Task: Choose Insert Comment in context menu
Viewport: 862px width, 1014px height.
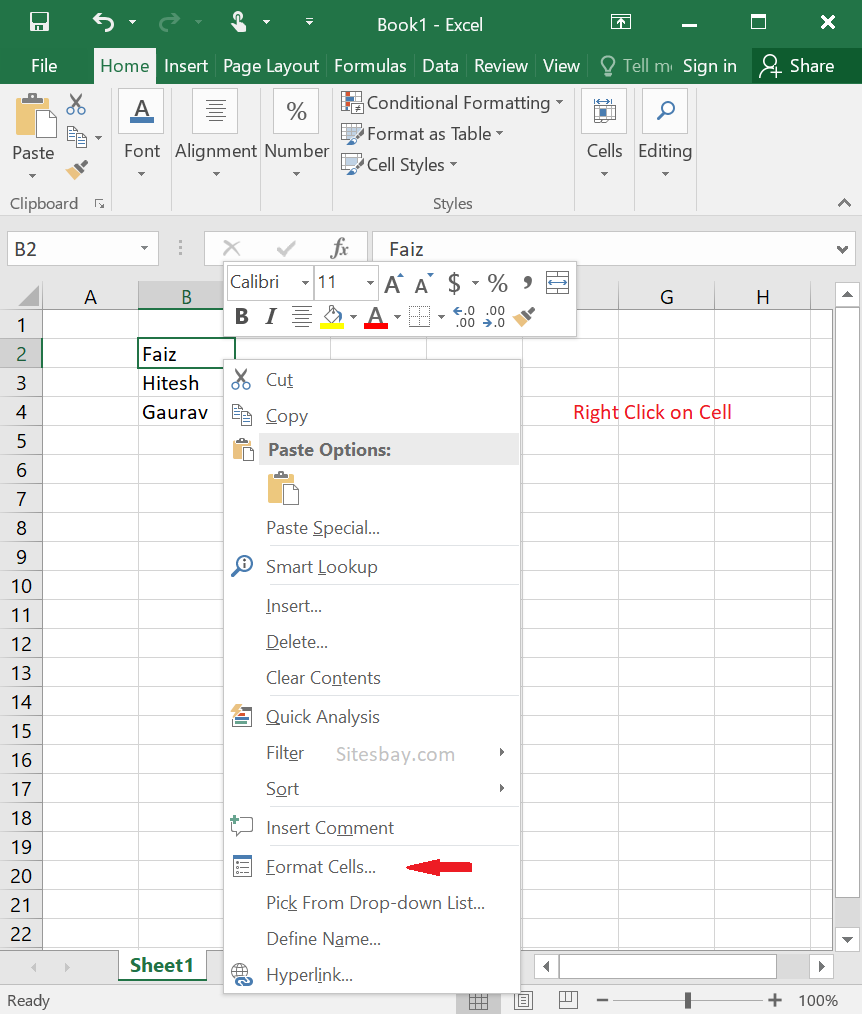Action: coord(372,828)
